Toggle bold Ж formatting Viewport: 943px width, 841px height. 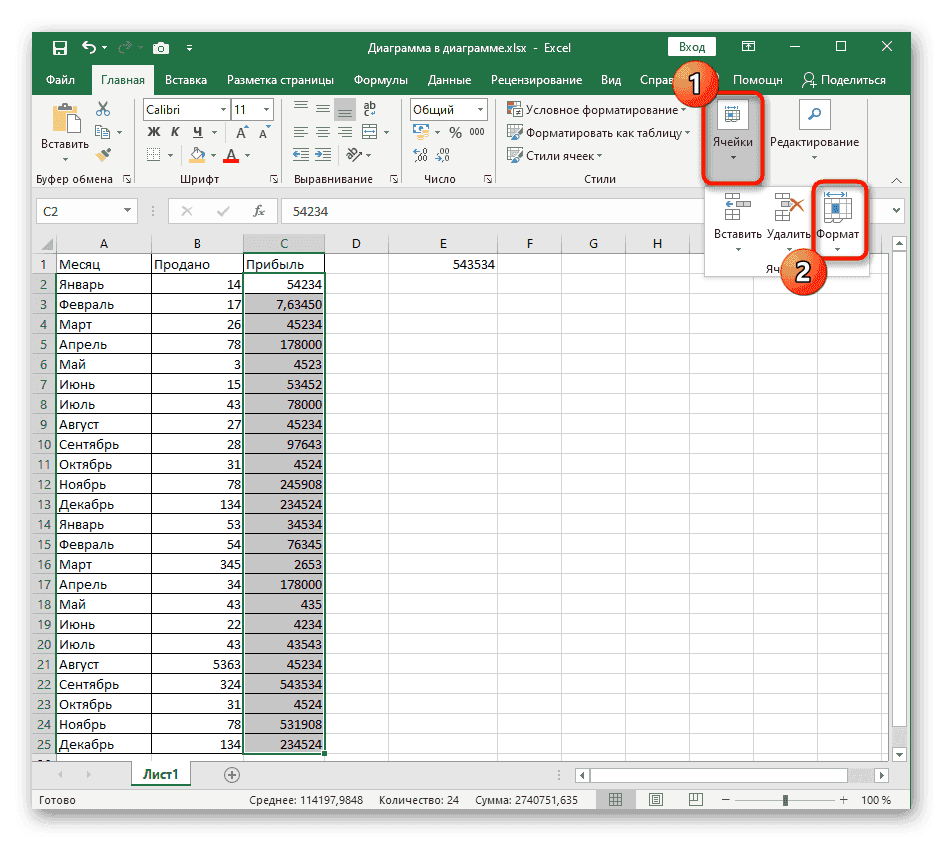154,132
